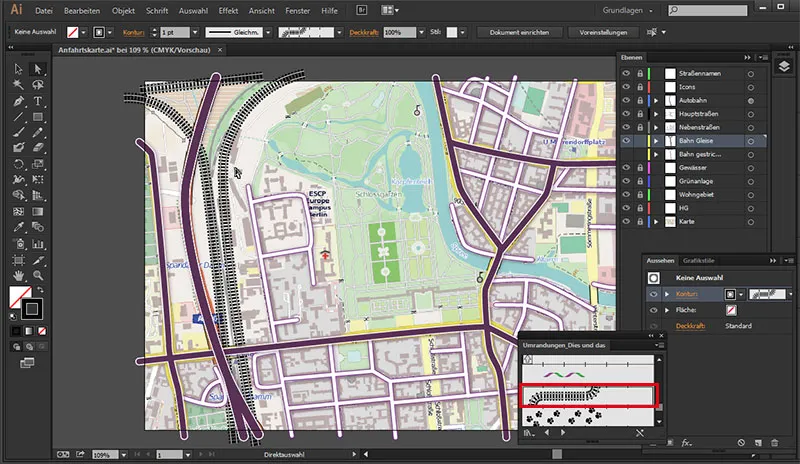800x464 pixels.
Task: Open the Deckkraft 100% dropdown
Action: click(x=421, y=32)
